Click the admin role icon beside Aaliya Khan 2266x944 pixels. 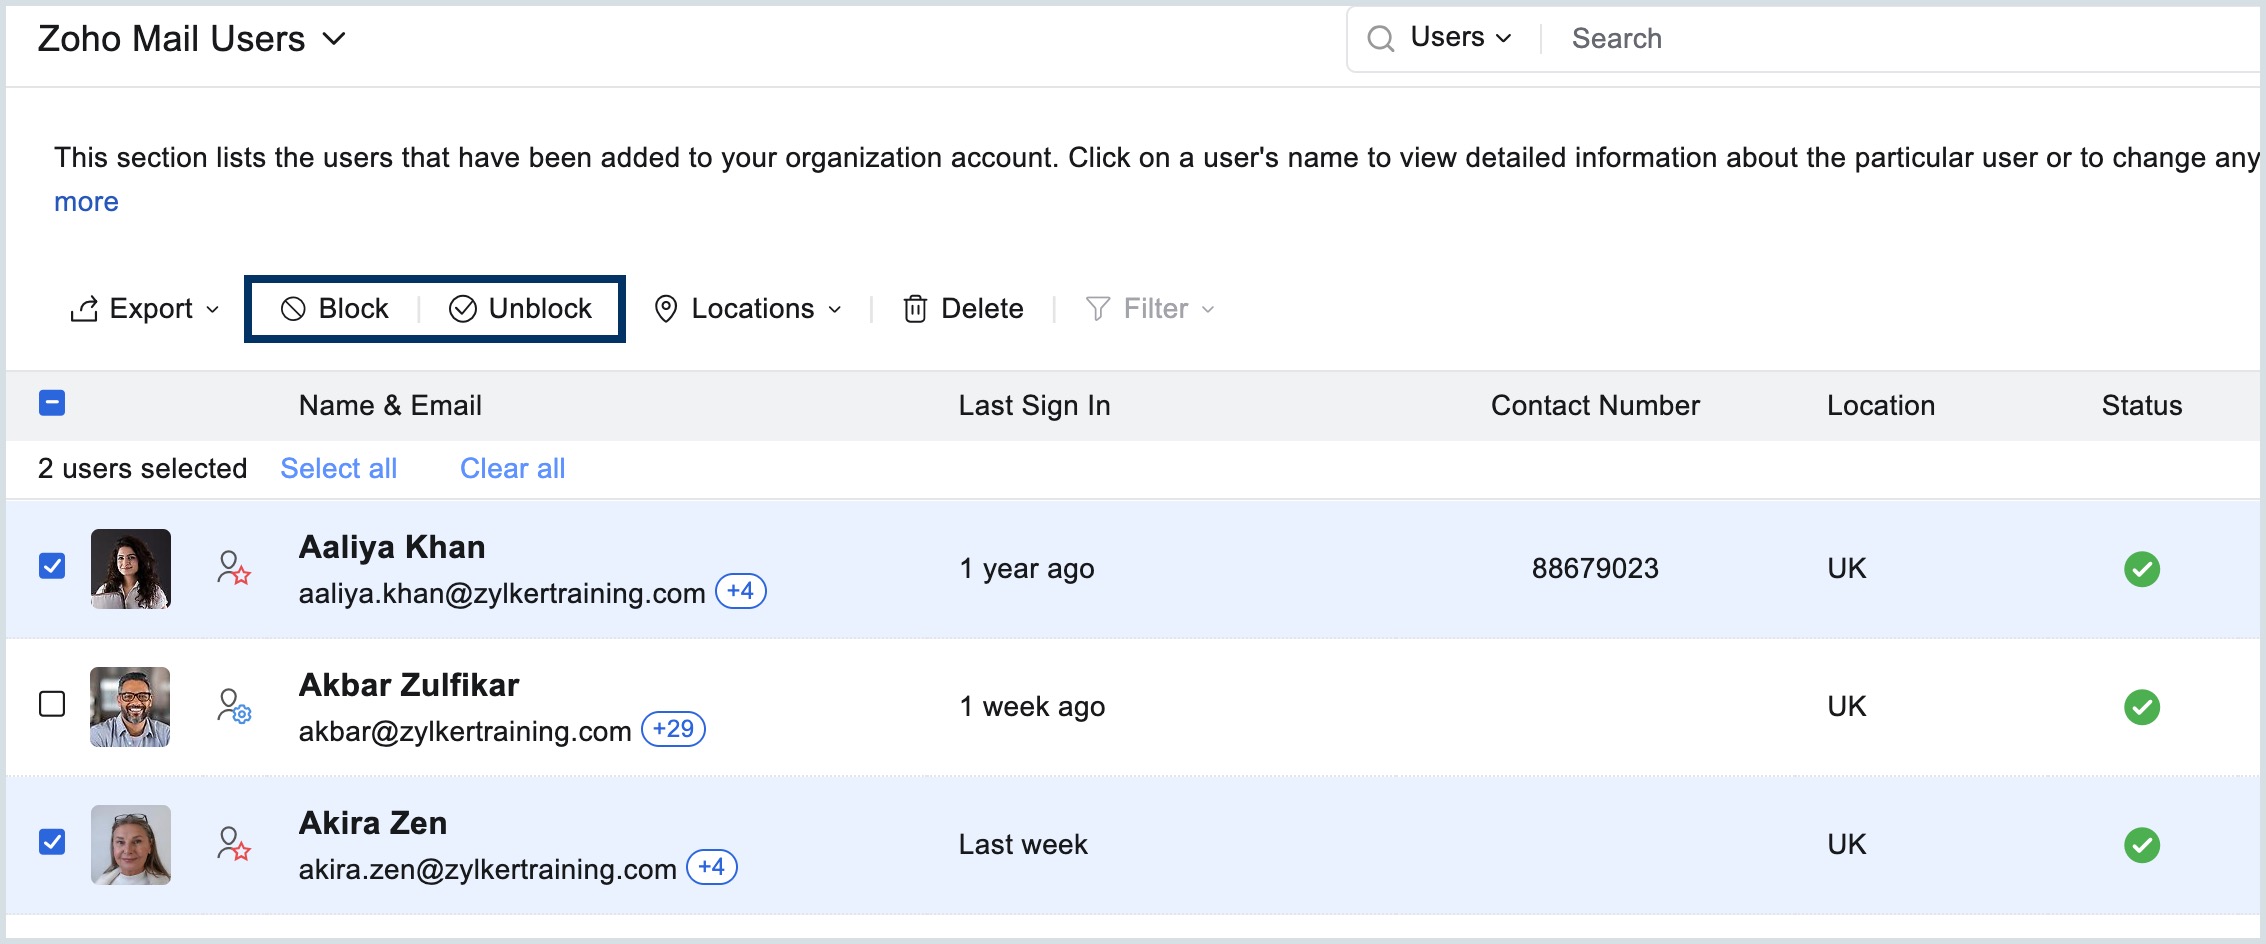[233, 568]
